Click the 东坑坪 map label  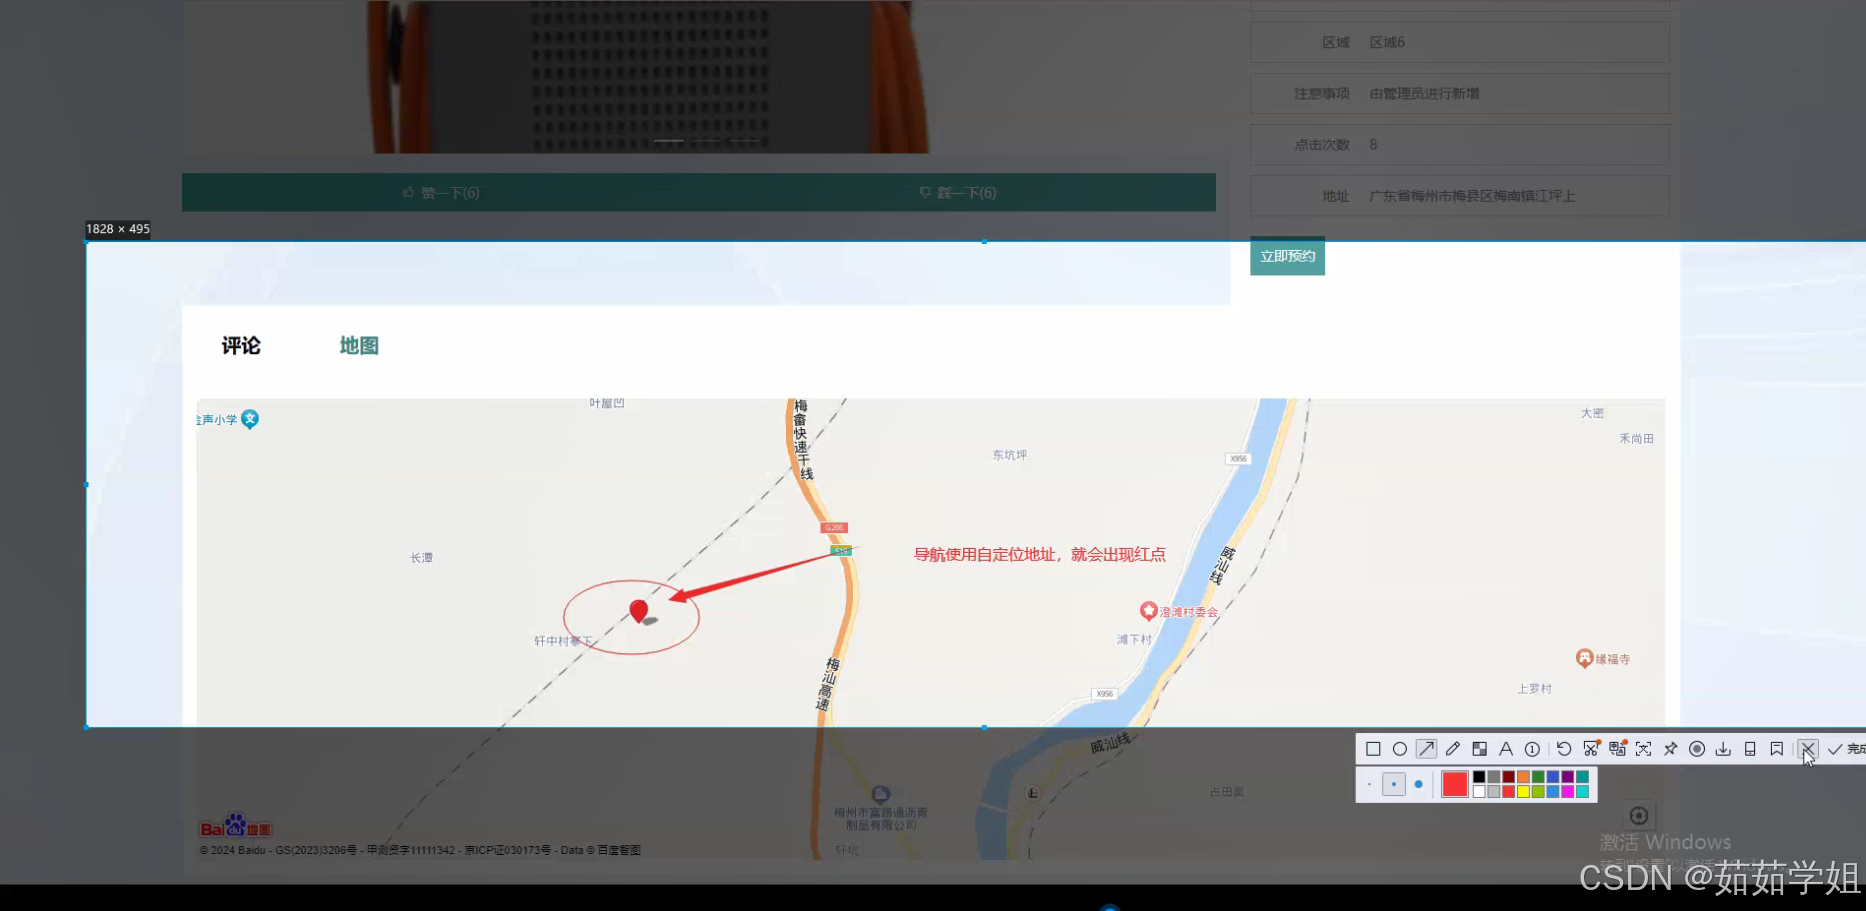1010,455
